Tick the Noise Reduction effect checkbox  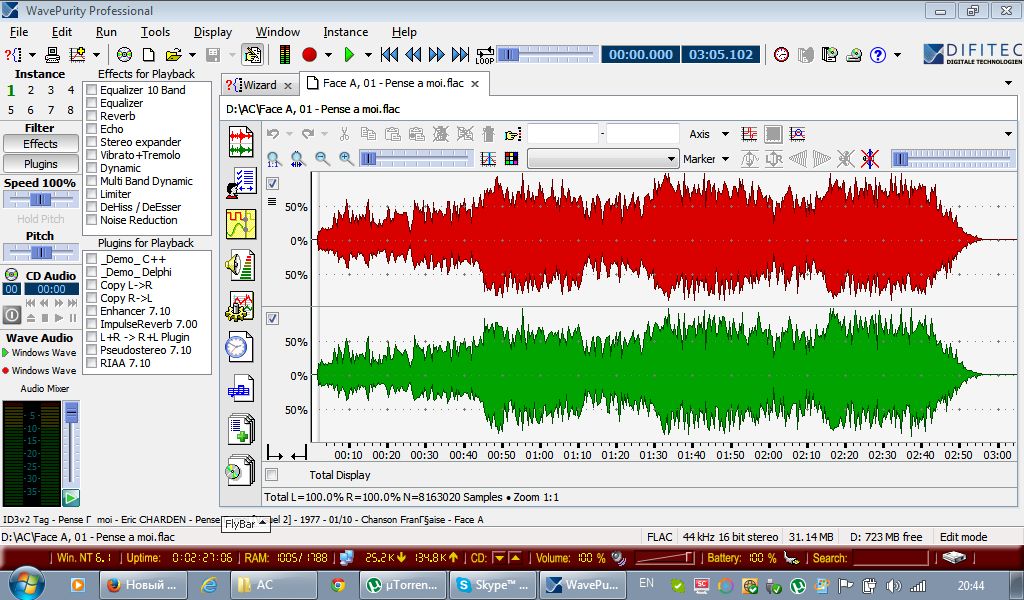coord(92,220)
